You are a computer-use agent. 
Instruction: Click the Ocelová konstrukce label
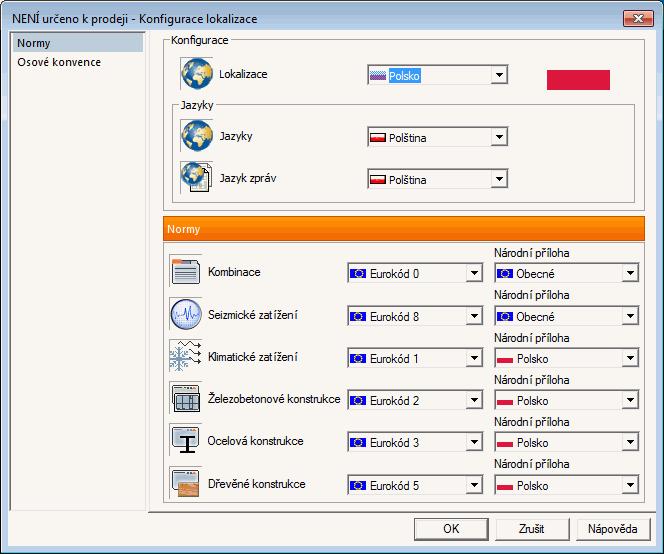(255, 441)
